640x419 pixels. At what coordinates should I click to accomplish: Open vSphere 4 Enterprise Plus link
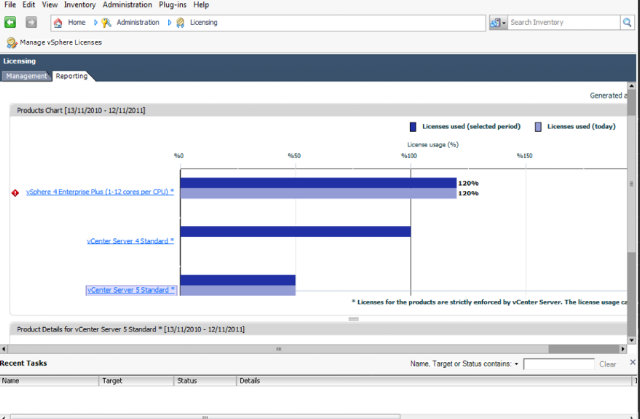[100, 192]
